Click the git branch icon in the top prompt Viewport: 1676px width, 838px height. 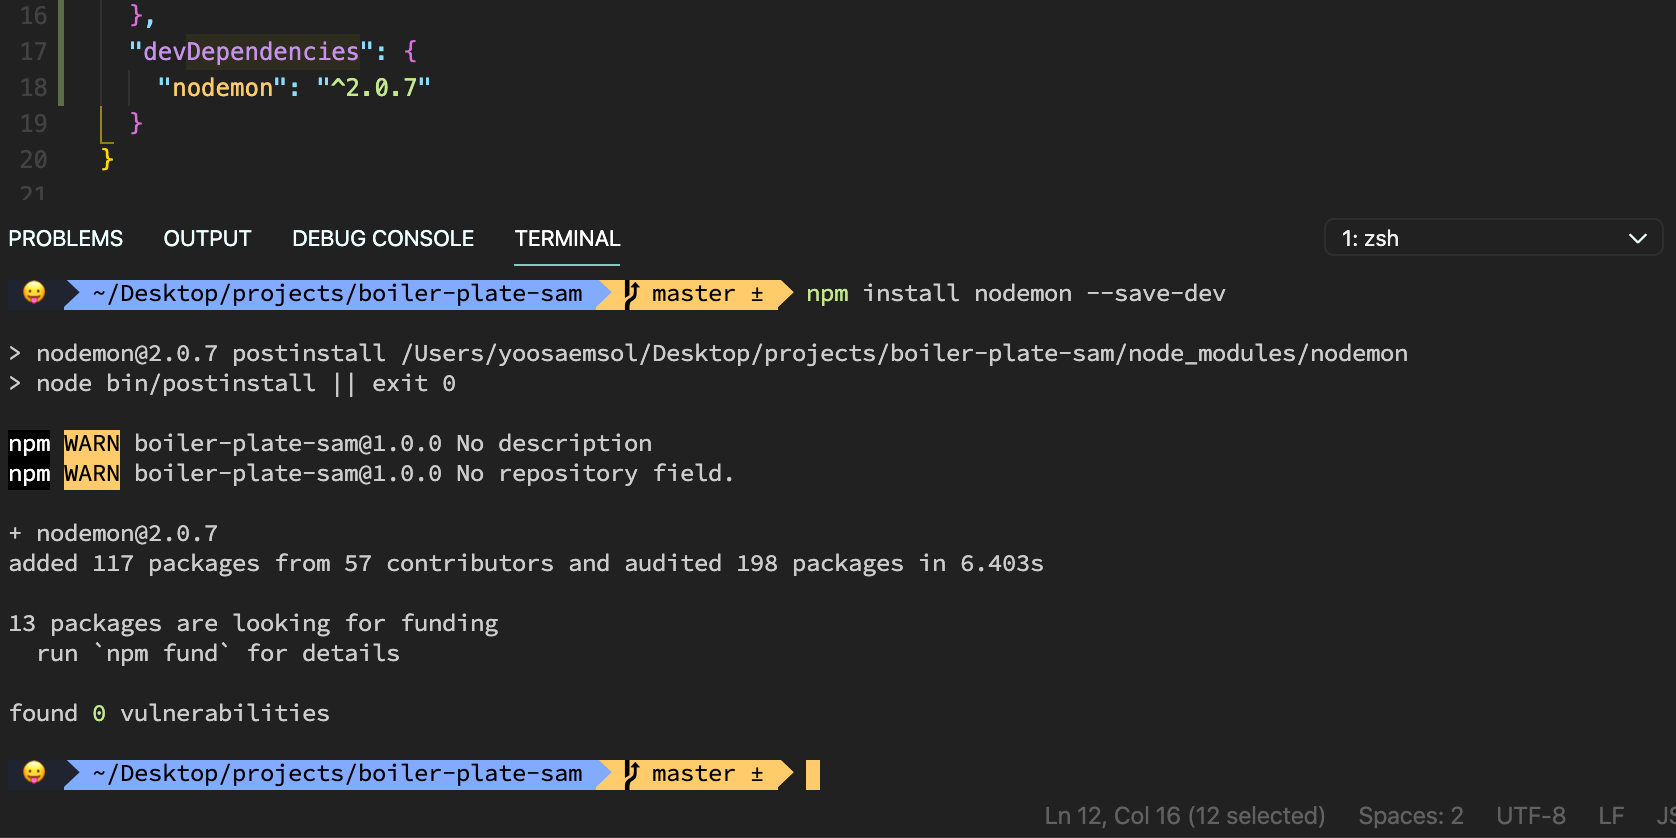click(632, 293)
